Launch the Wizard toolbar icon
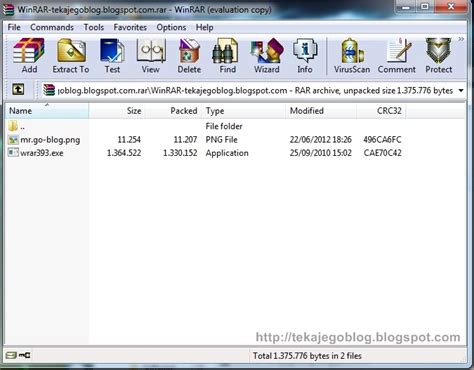 point(267,51)
